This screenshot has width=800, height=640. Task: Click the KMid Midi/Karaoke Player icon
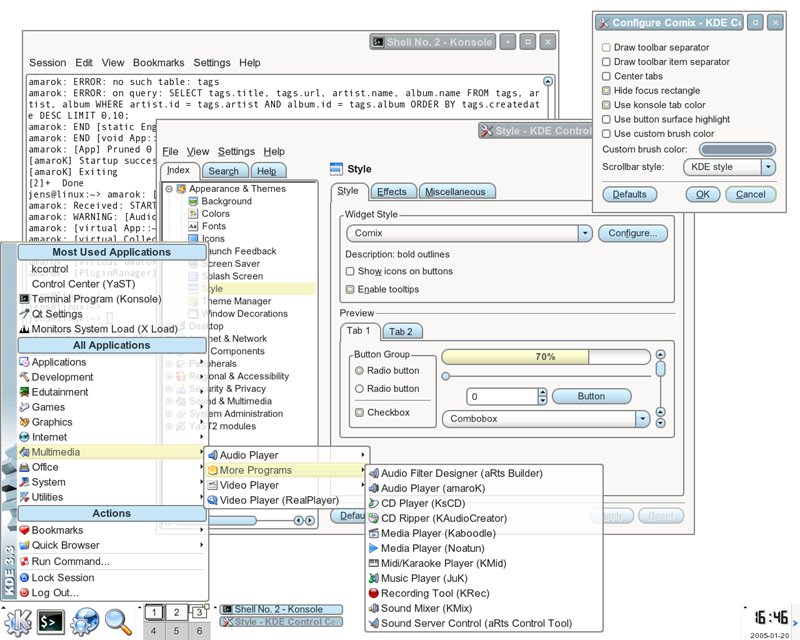click(x=373, y=563)
